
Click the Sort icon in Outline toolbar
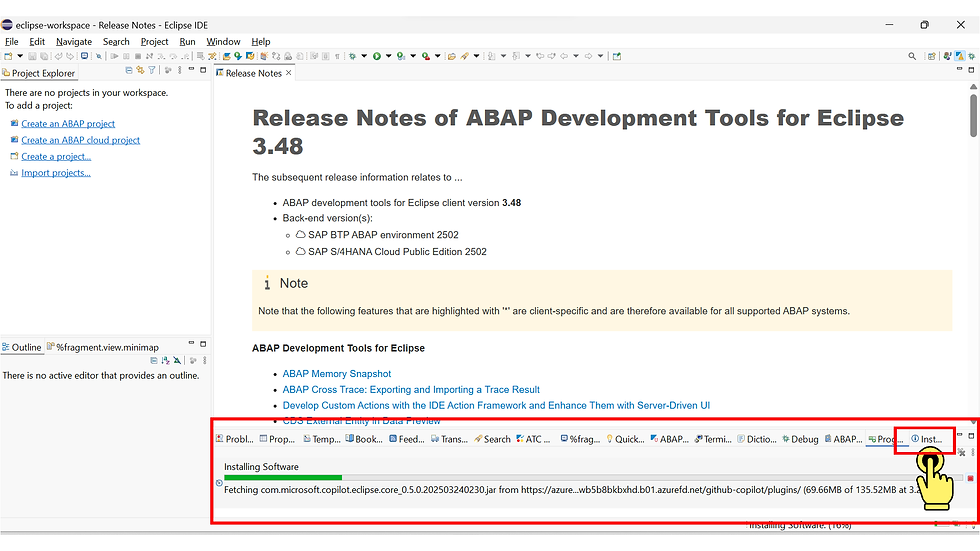165,360
